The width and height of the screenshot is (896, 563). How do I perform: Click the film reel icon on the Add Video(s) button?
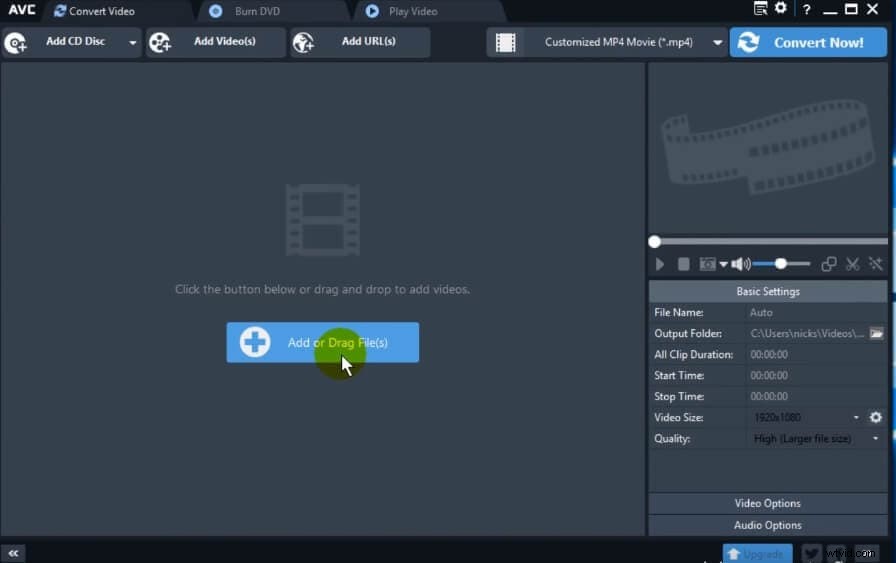tap(159, 43)
